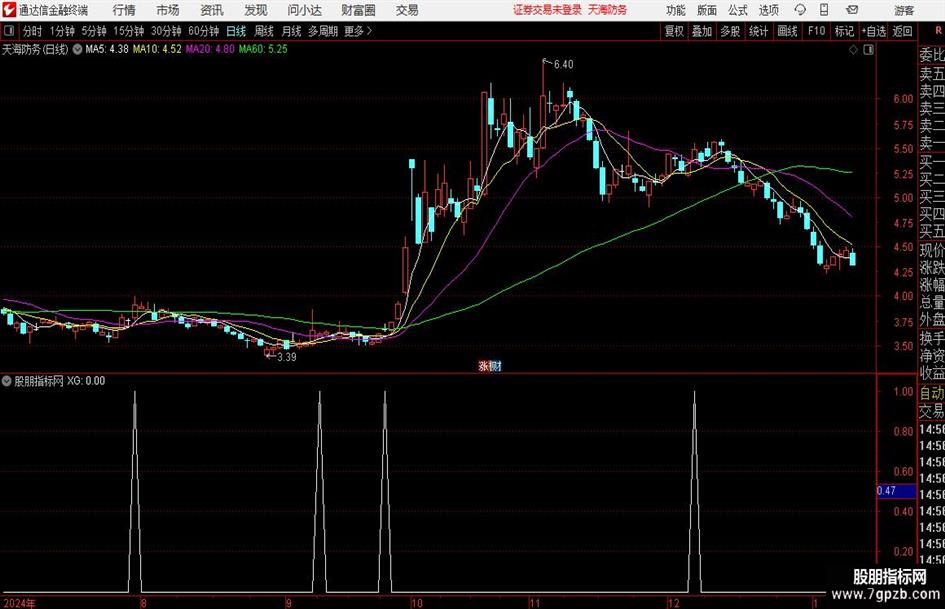This screenshot has height=609, width=945.
Task: Click the 6.00 price axis label
Action: coord(903,98)
